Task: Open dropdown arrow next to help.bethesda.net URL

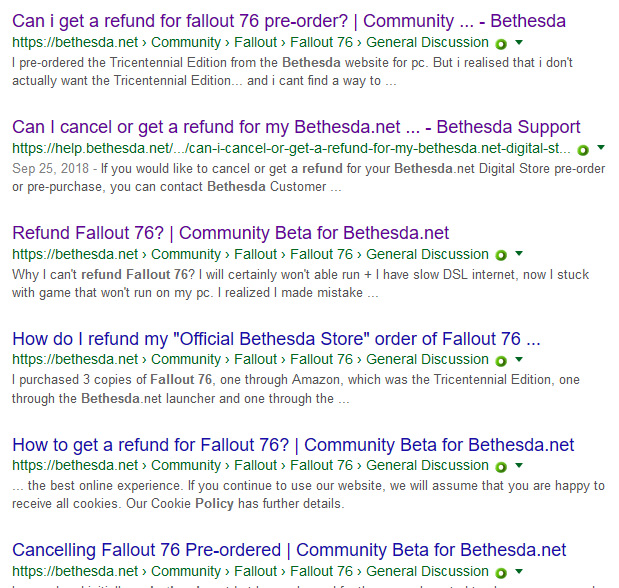Action: pos(601,148)
